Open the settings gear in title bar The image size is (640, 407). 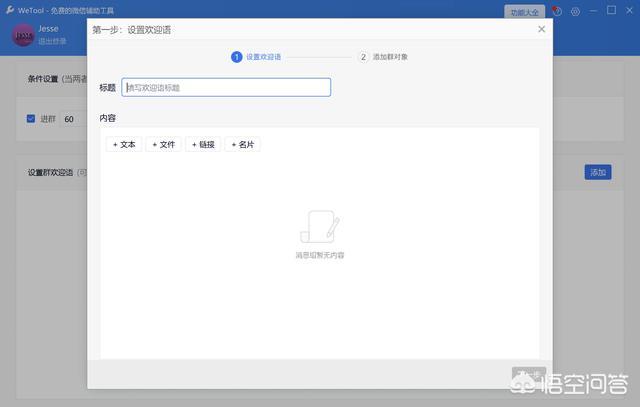575,11
